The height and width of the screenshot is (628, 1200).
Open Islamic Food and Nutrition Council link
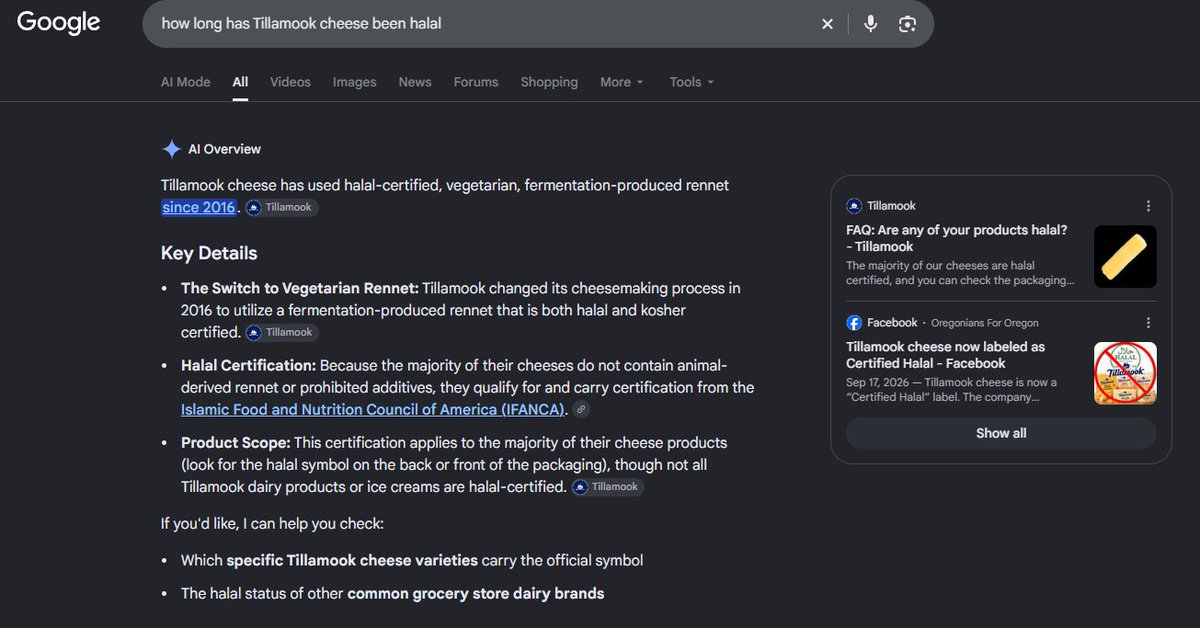374,409
